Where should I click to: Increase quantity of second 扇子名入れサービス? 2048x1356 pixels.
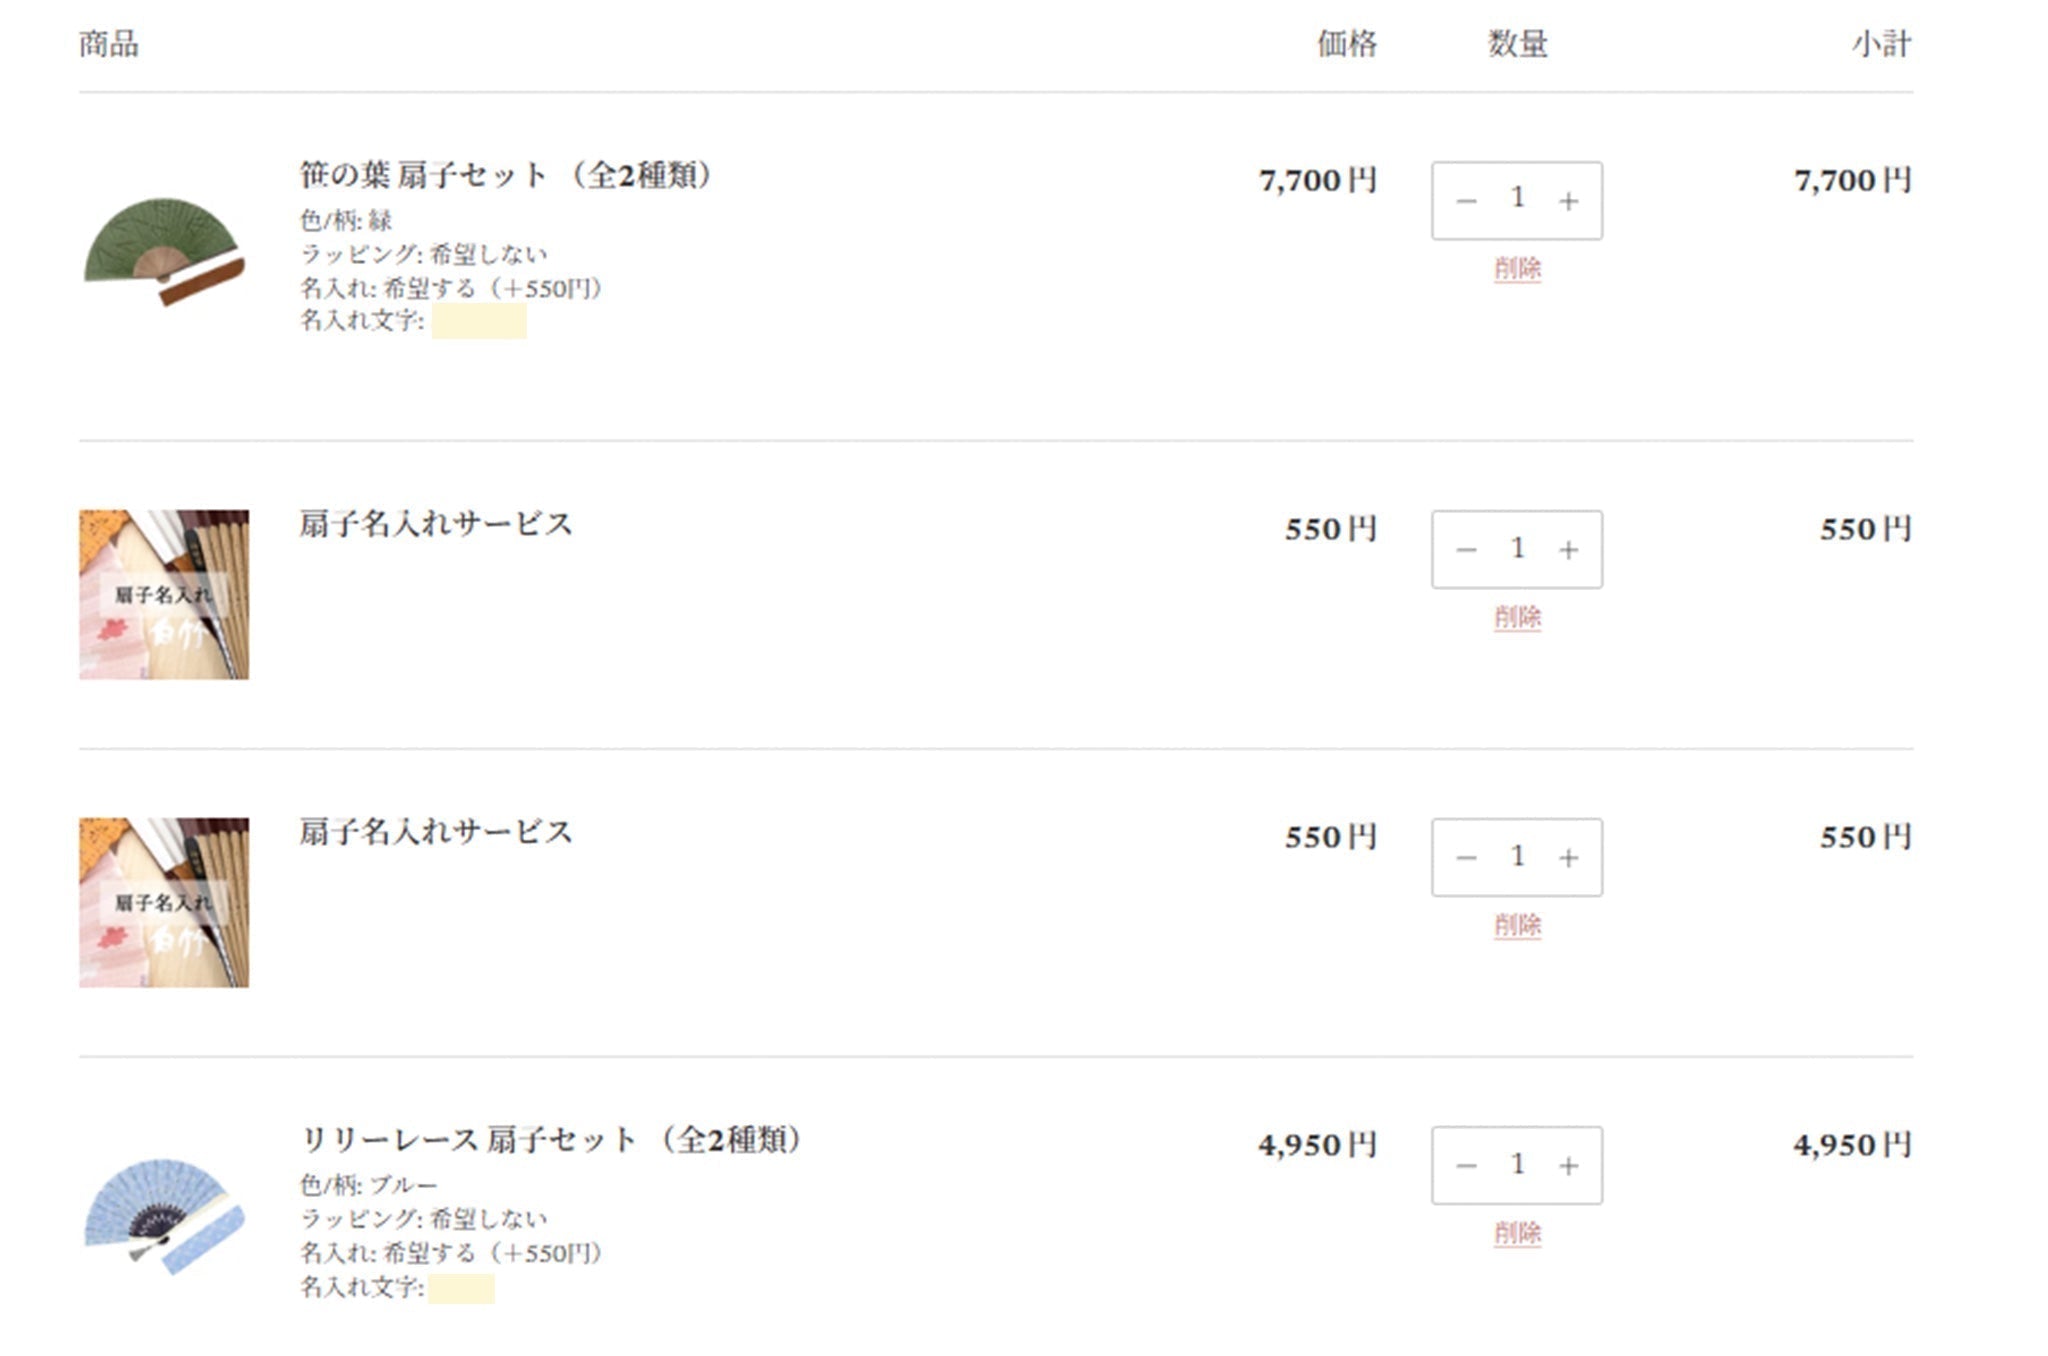[1570, 857]
